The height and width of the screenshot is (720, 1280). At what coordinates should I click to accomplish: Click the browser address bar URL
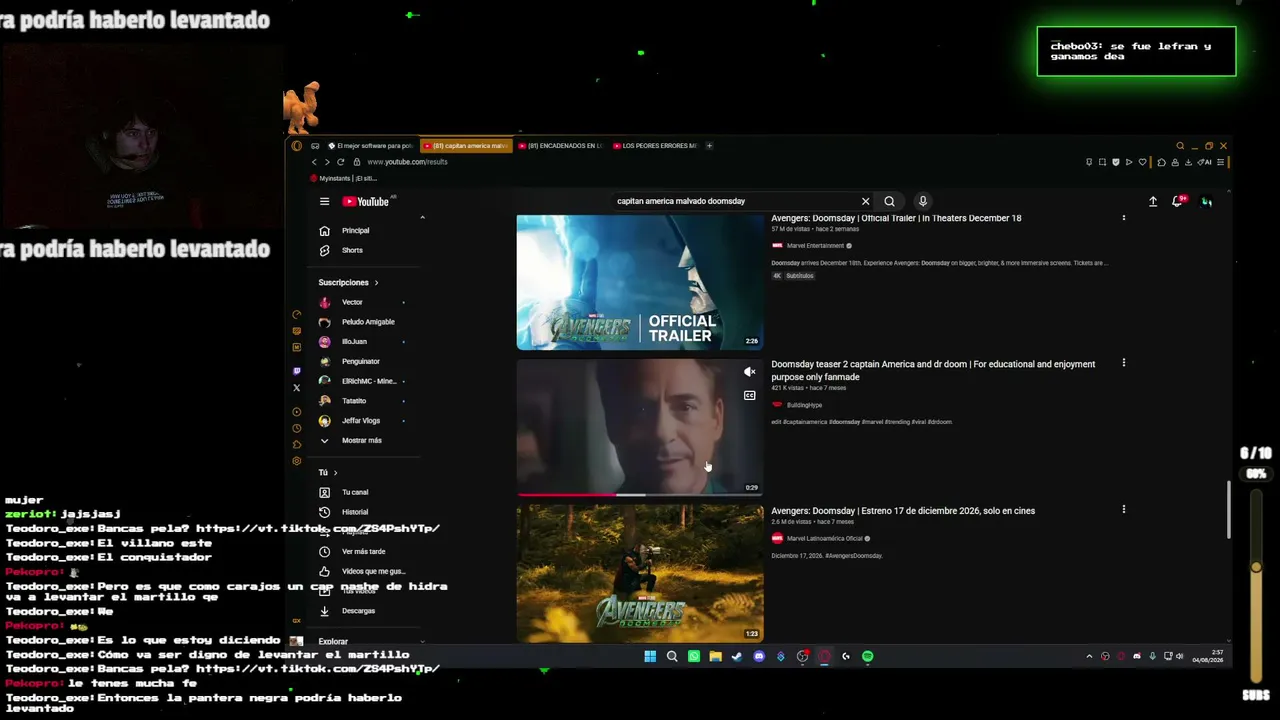tap(407, 162)
